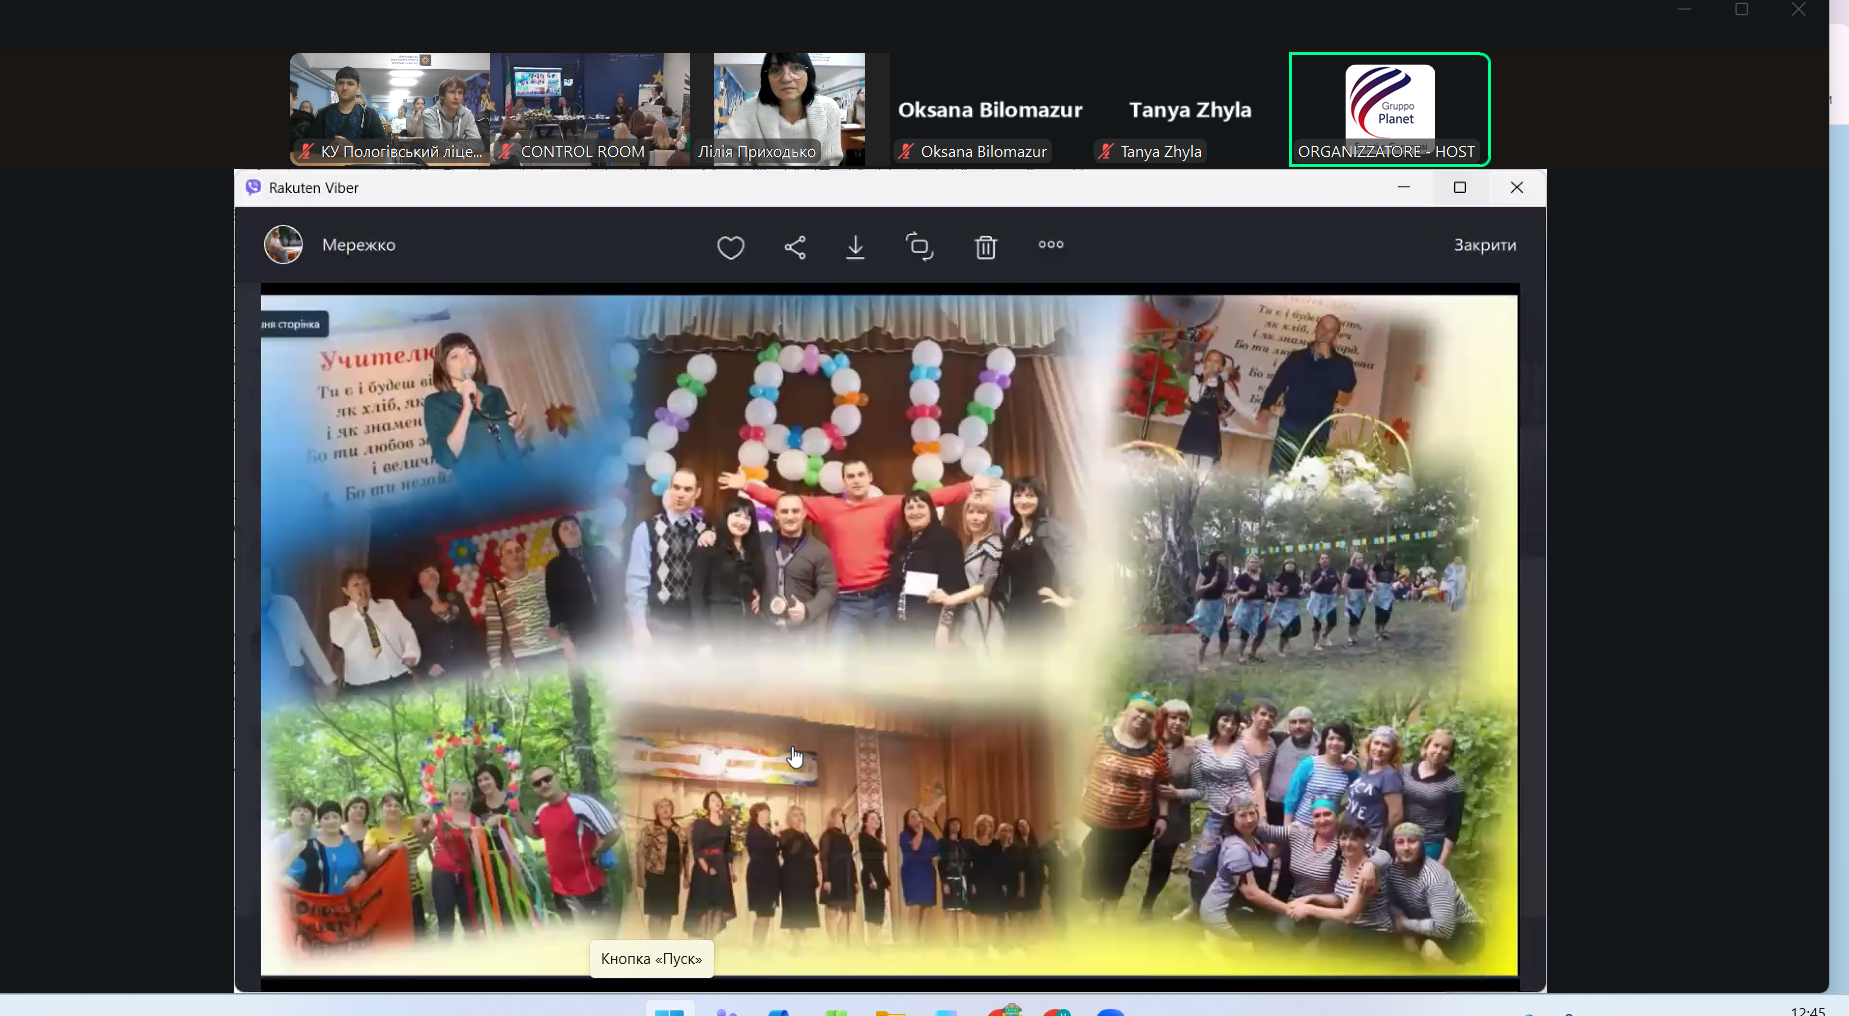
Task: Click the Rakuten Viber logo in title bar
Action: click(x=253, y=188)
